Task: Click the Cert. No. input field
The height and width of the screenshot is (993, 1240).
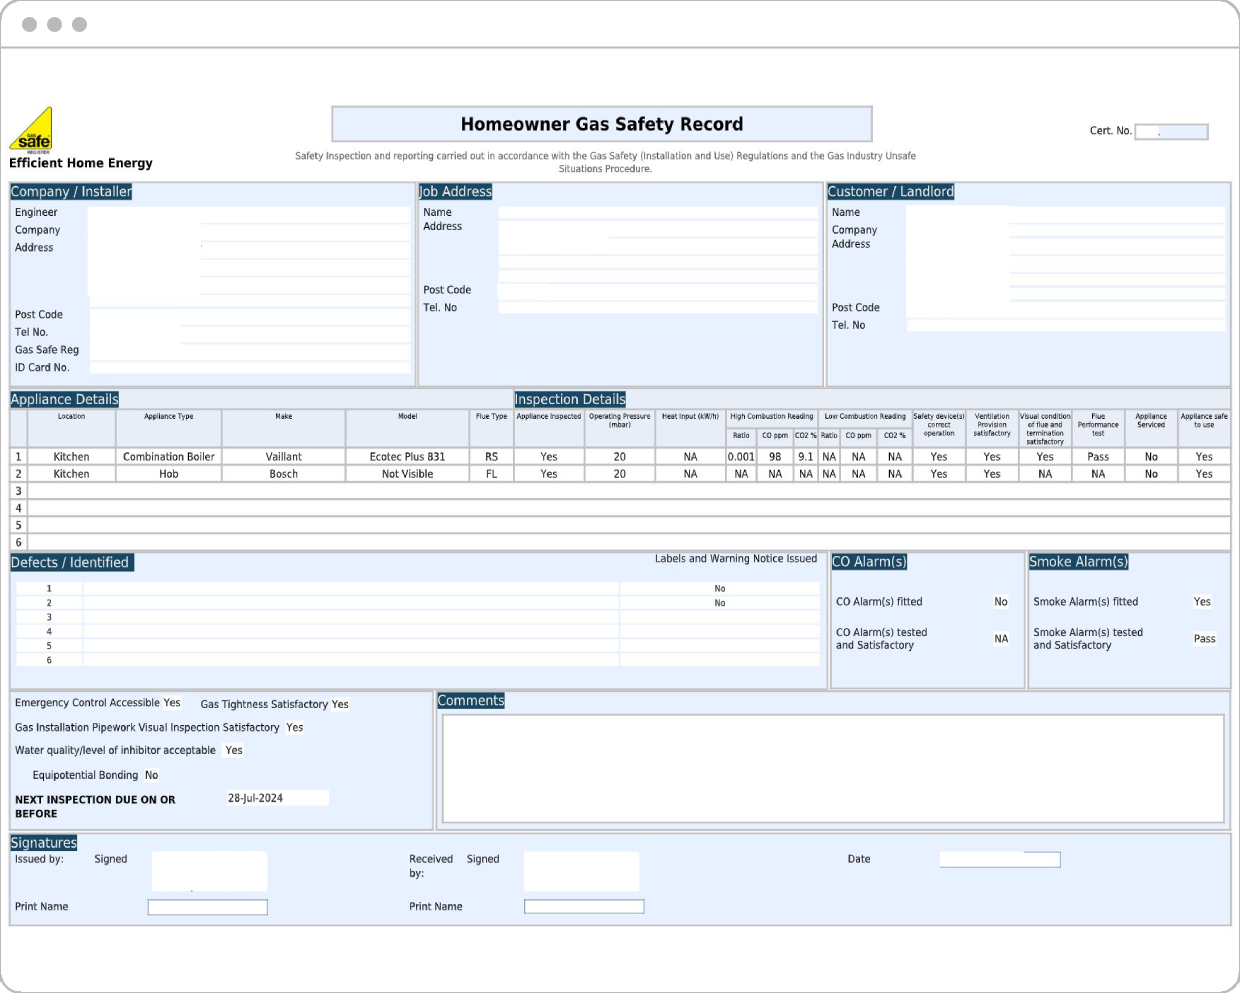Action: coord(1171,131)
